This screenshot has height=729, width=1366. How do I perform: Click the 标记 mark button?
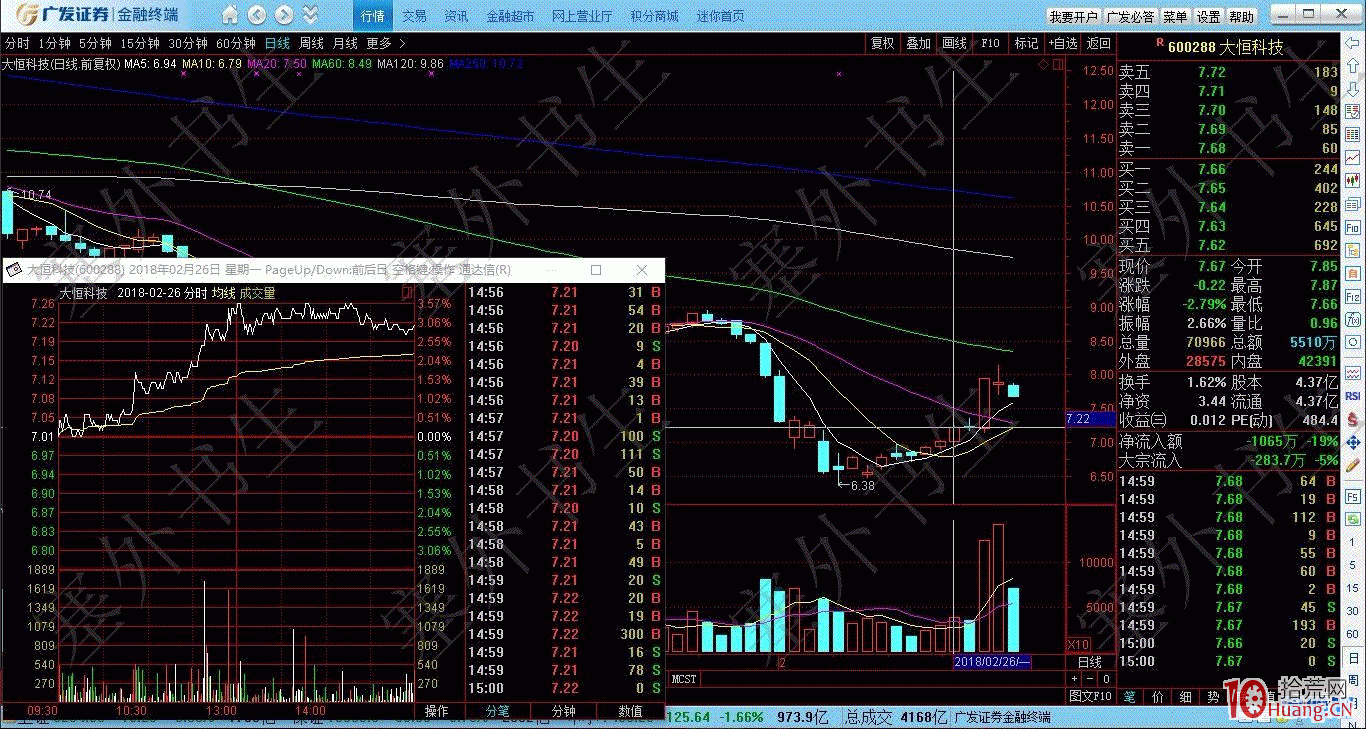1026,44
